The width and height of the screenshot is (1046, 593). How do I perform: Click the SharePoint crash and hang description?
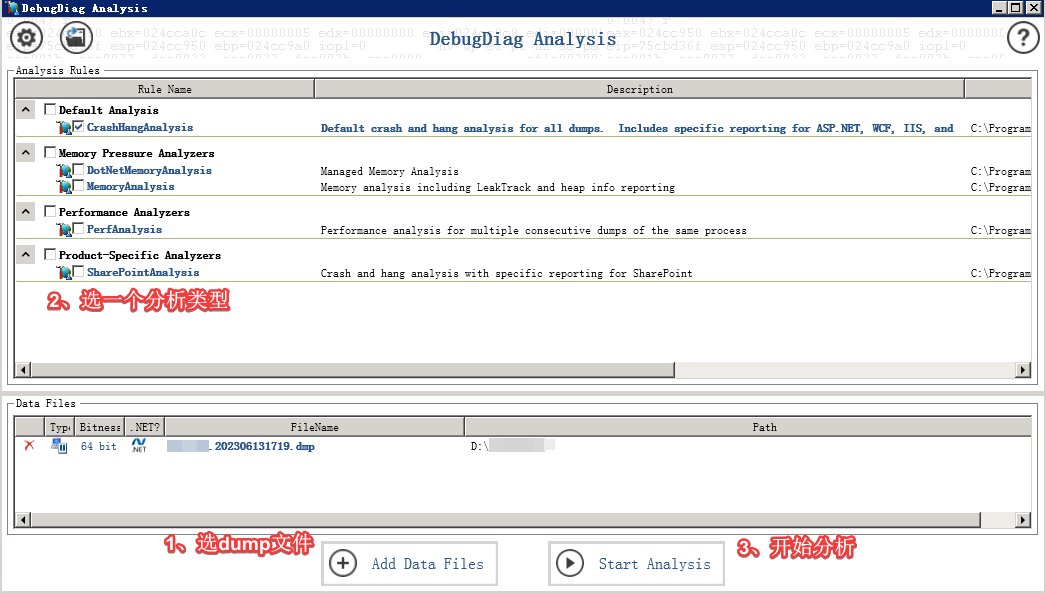506,273
